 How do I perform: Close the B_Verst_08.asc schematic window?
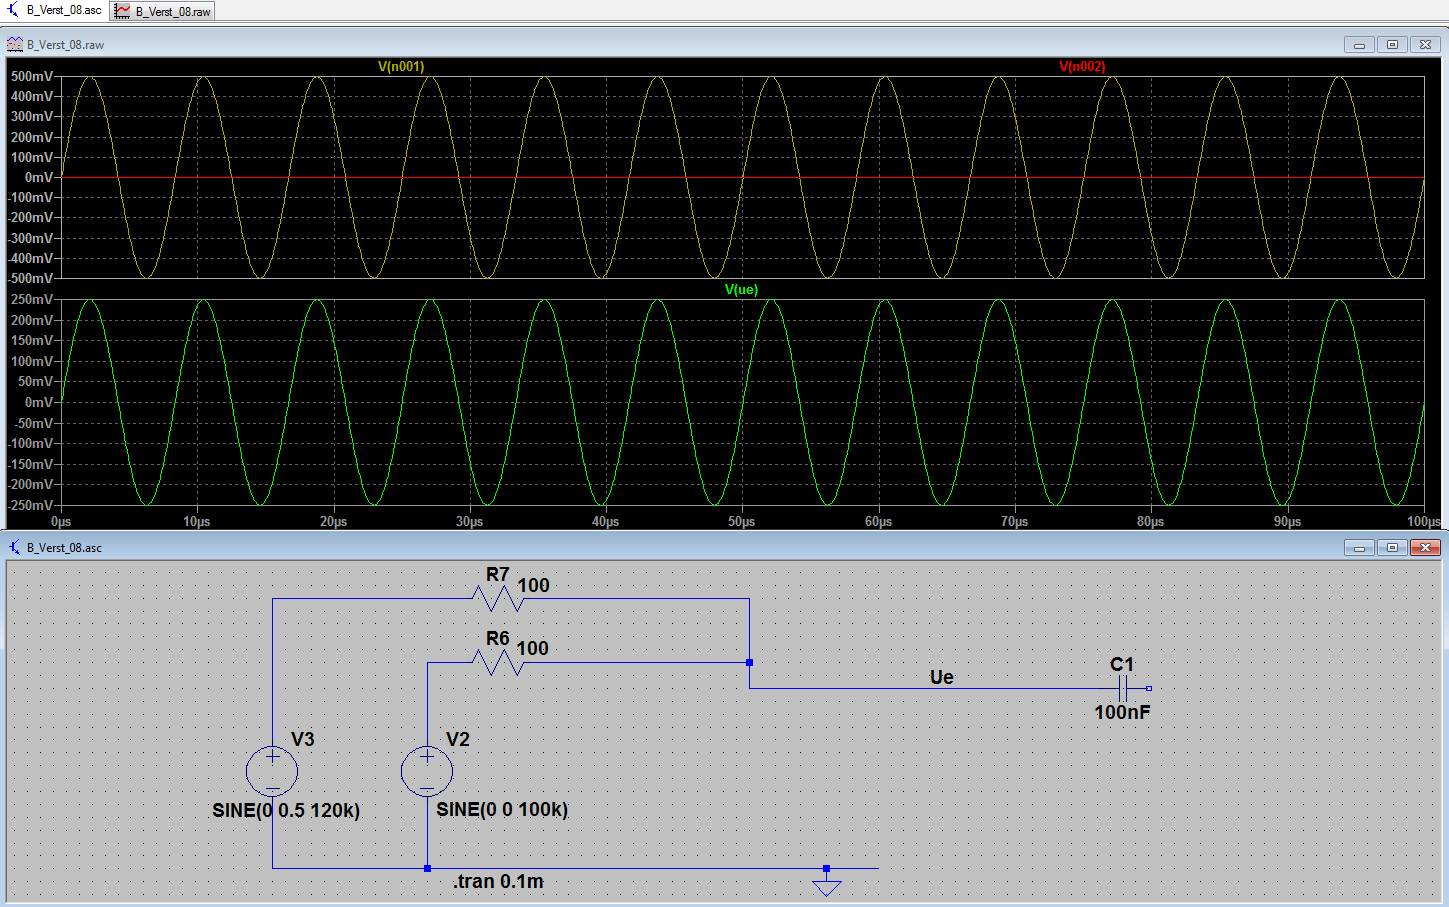point(1426,548)
